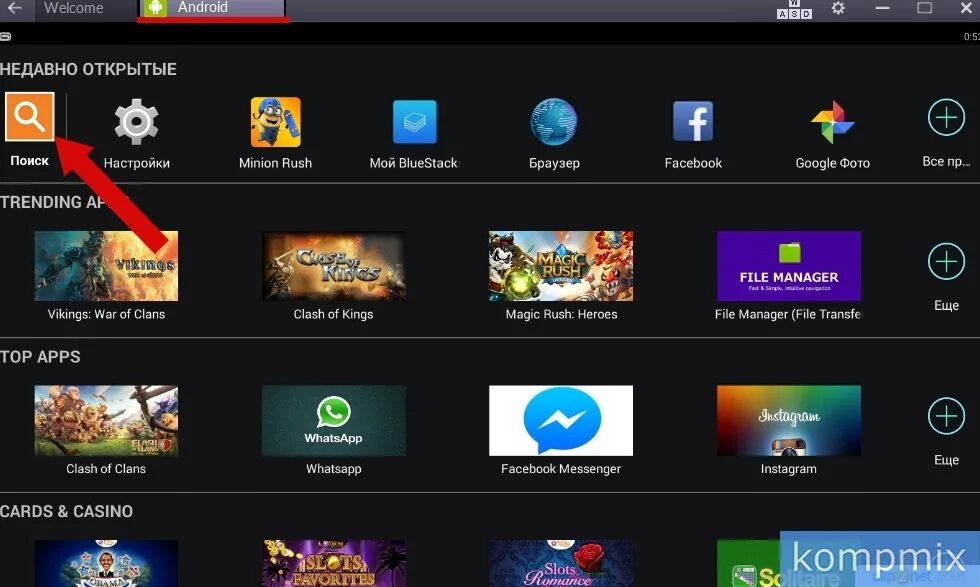
Task: Open BlueStacks settings gear in title bar
Action: tap(838, 8)
